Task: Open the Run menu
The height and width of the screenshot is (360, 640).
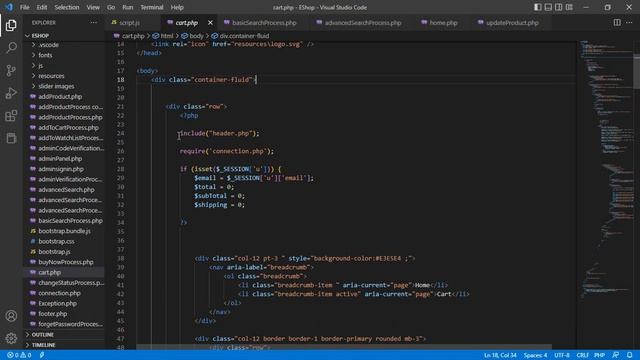Action: pos(127,7)
